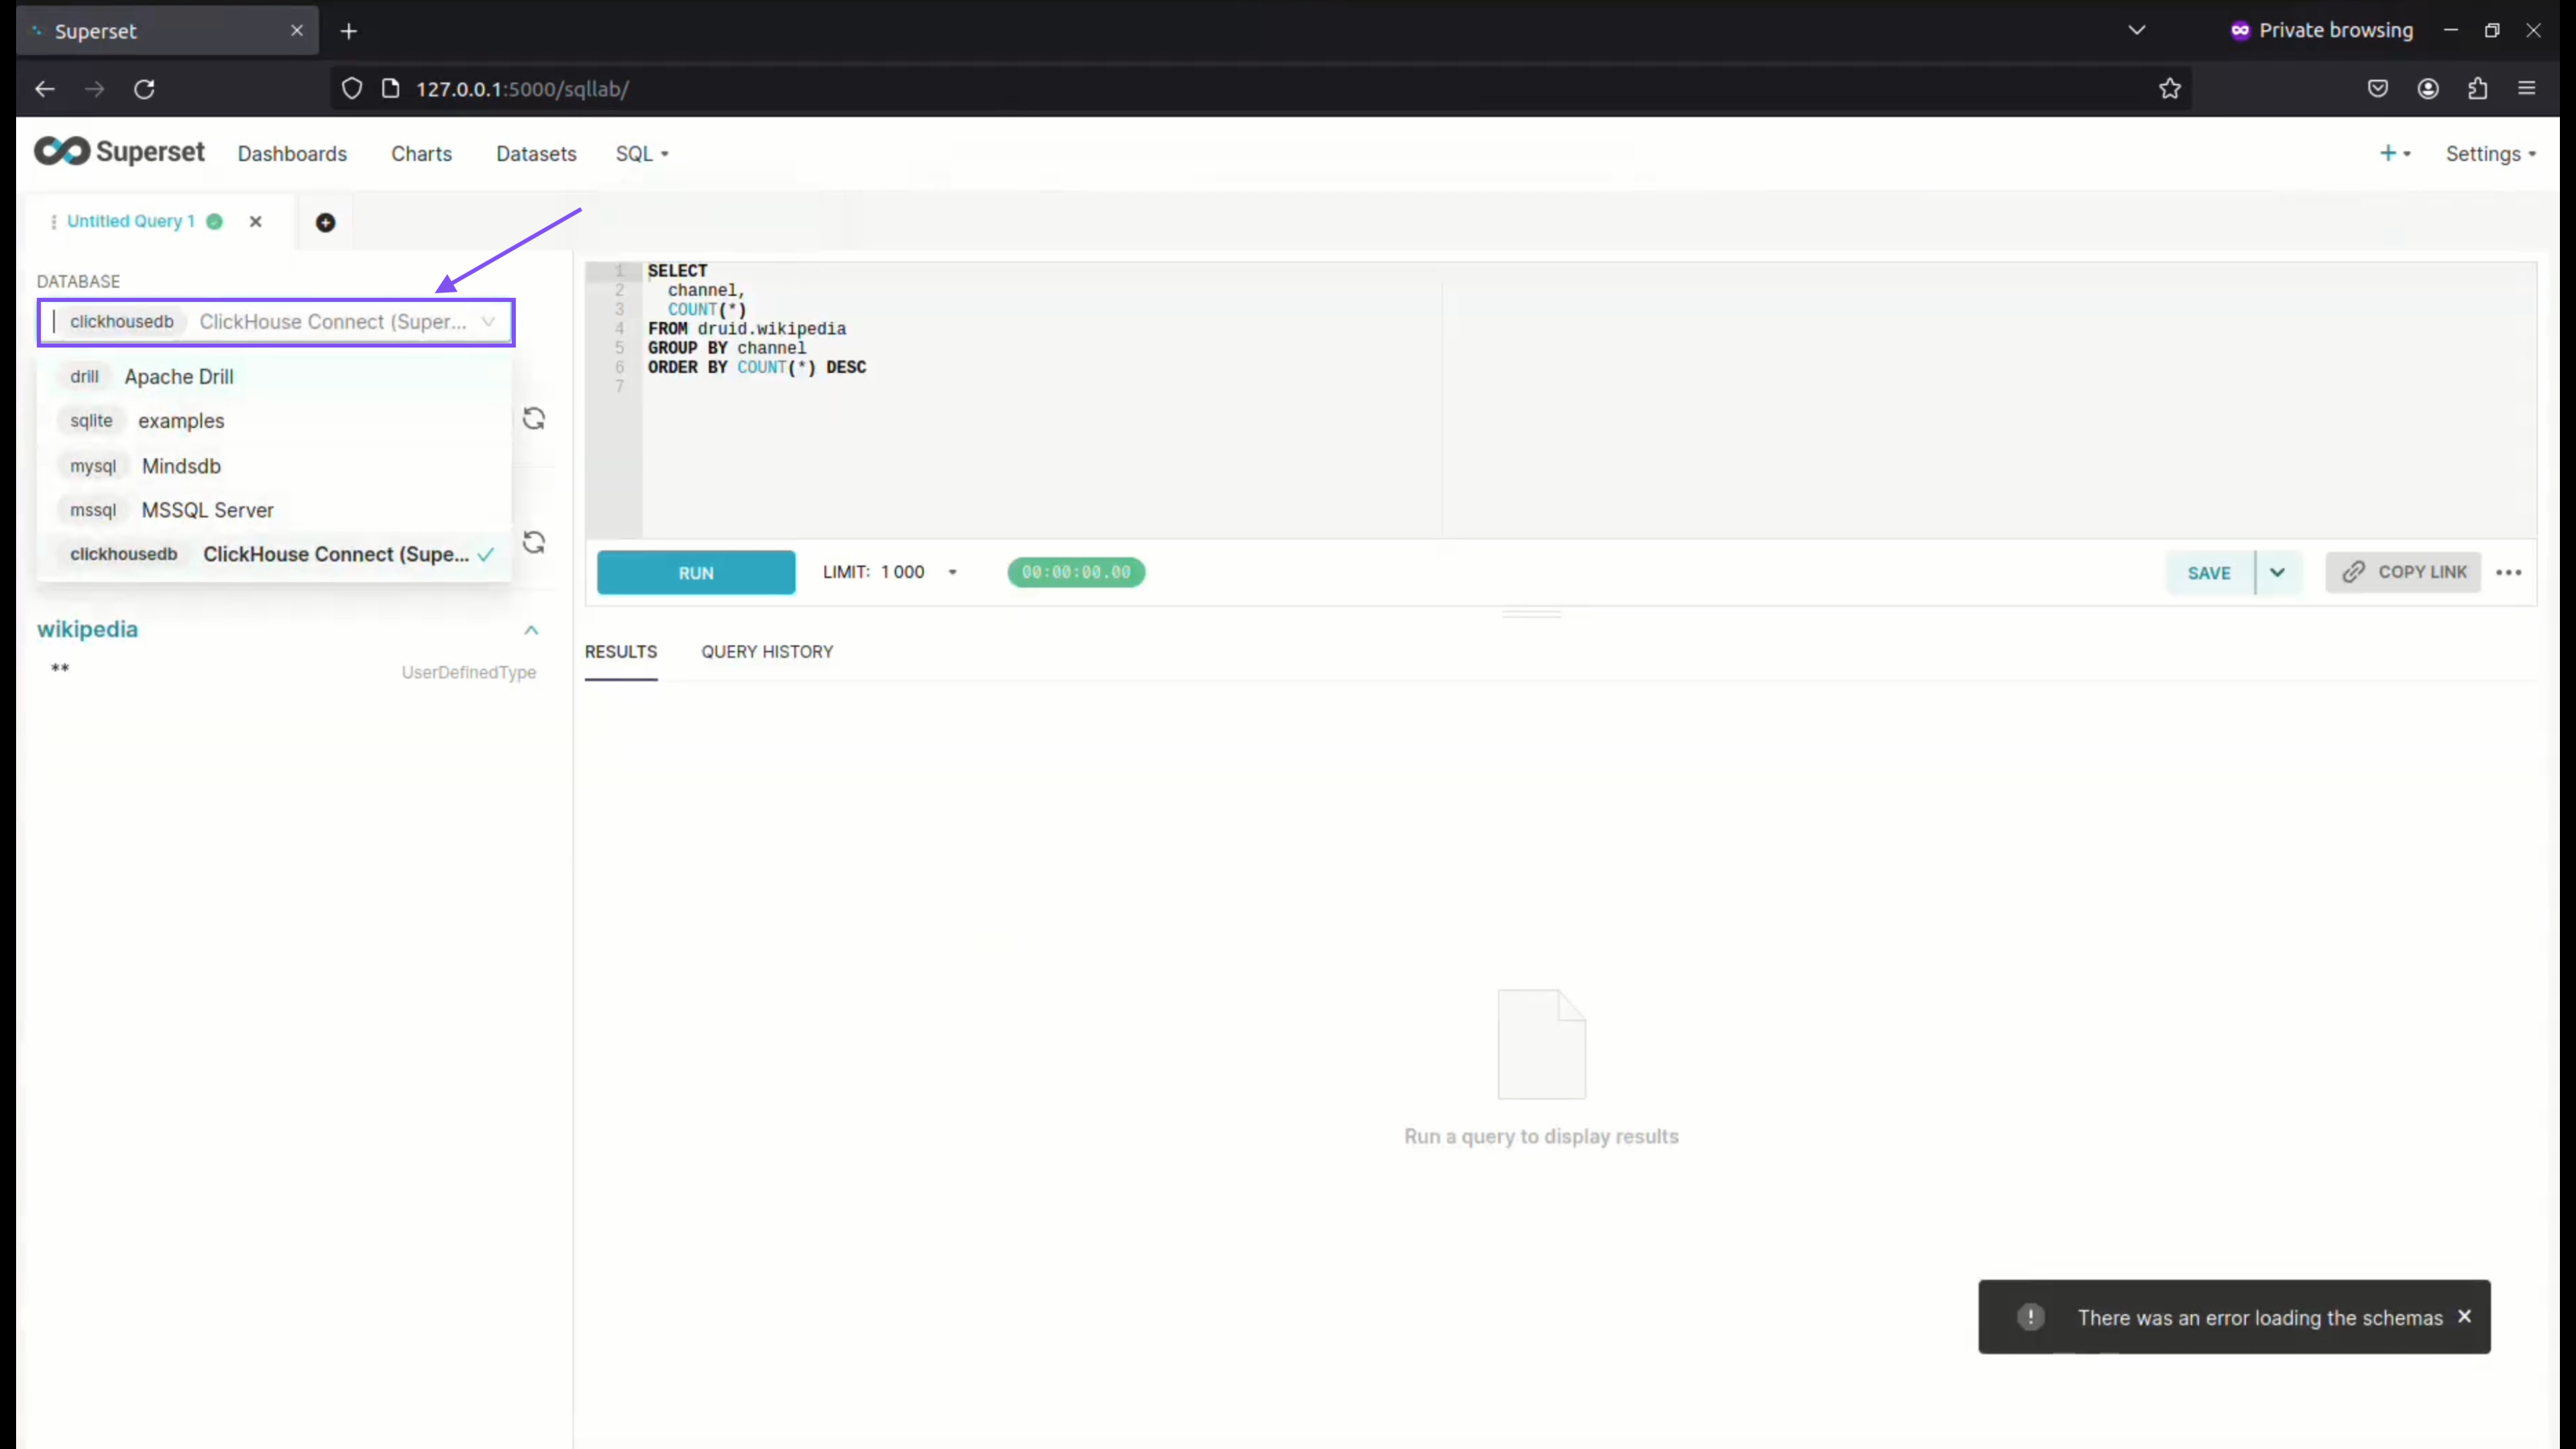Go to the Dashboards page
Screen dimensions: 2576x1449
tap(292, 153)
